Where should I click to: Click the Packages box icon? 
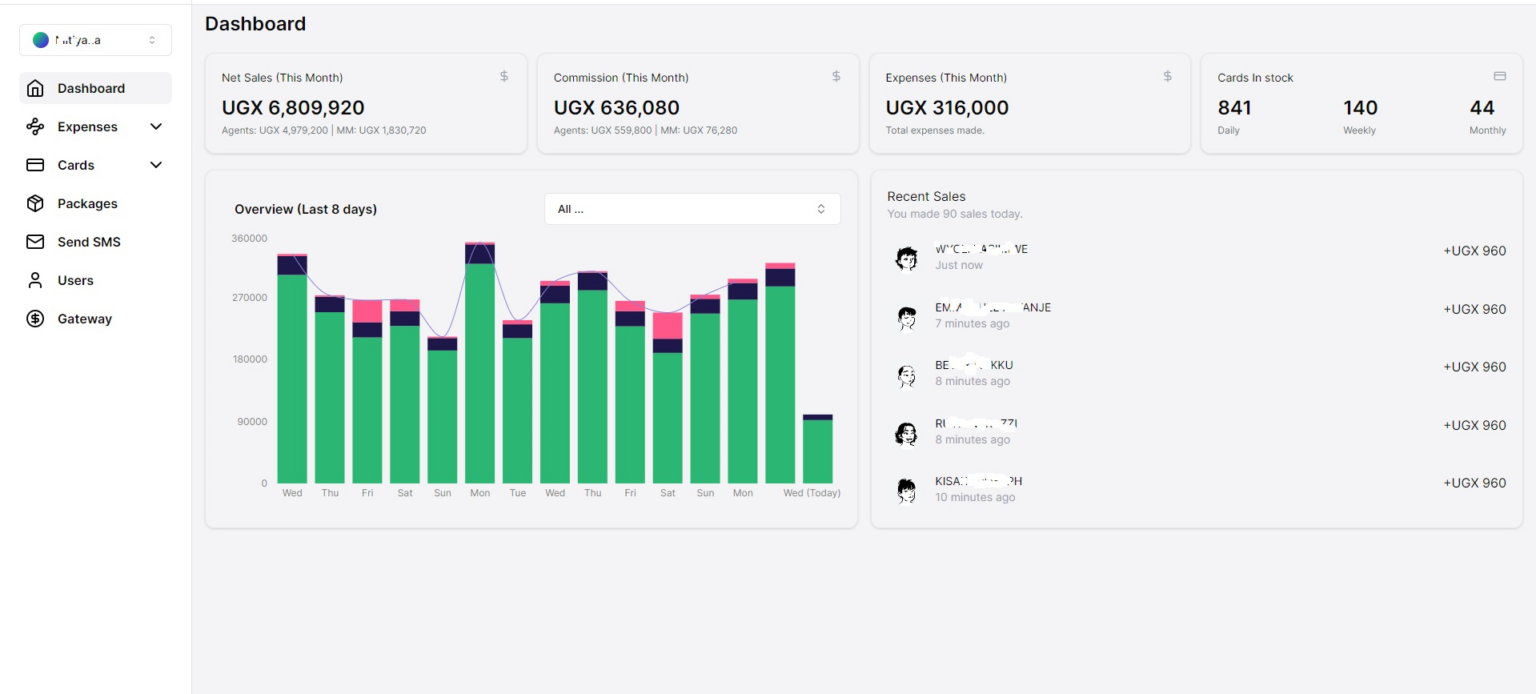35,204
